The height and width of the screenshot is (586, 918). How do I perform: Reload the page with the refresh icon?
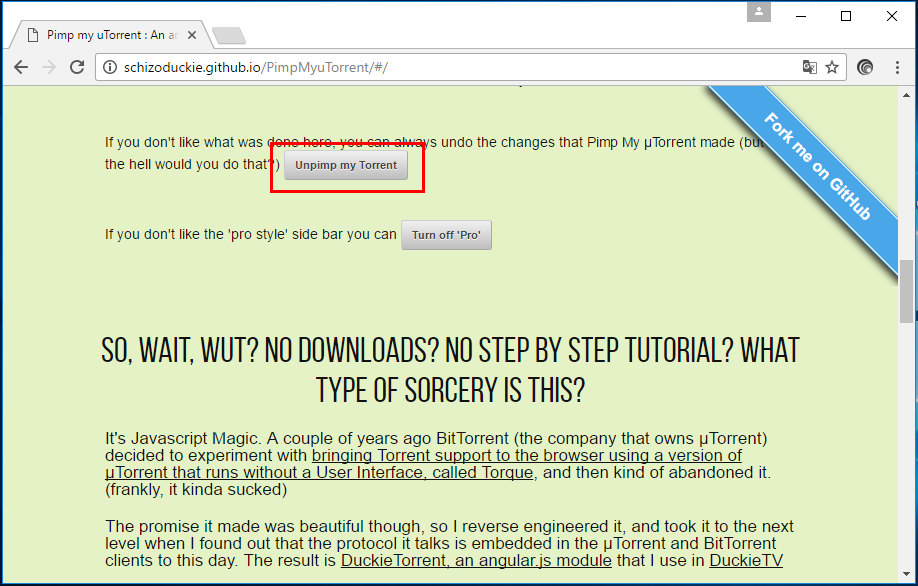pyautogui.click(x=77, y=67)
